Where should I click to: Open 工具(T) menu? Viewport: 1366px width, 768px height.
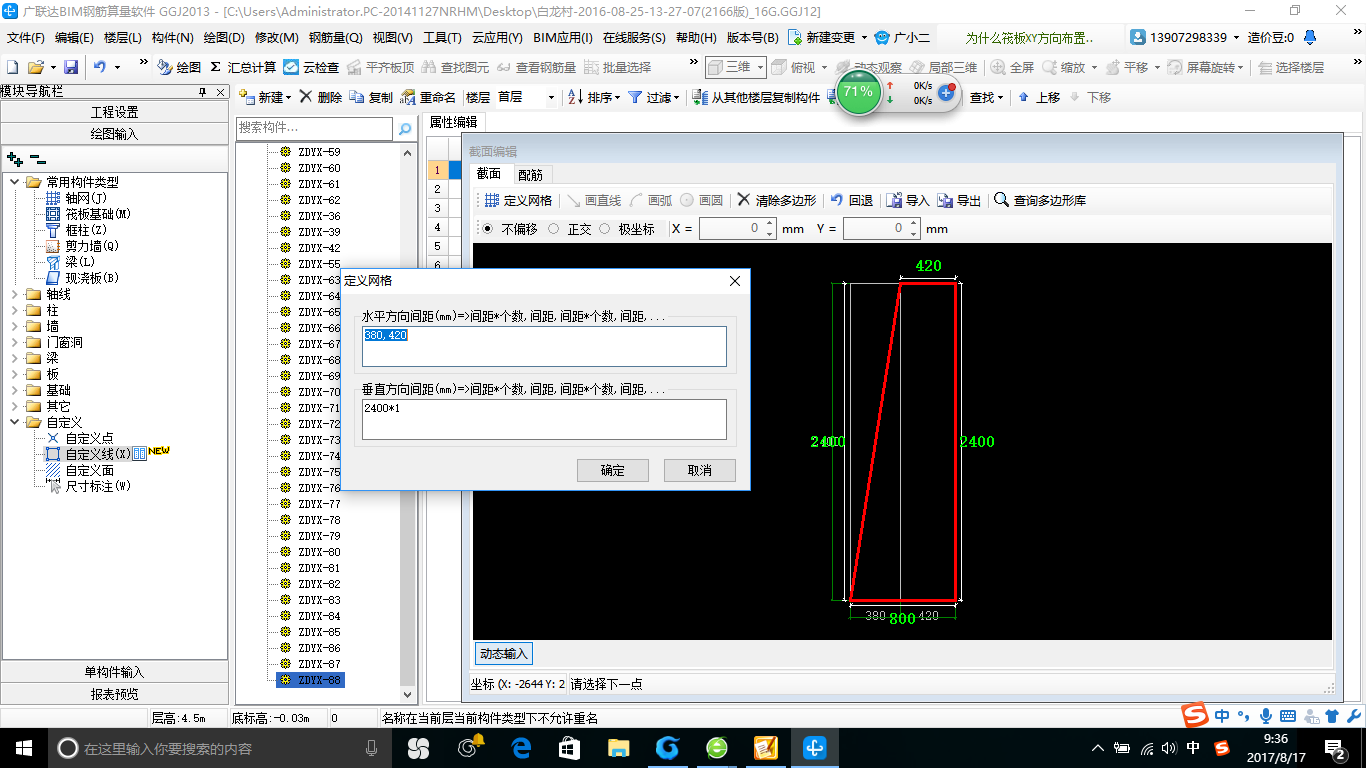pos(442,37)
